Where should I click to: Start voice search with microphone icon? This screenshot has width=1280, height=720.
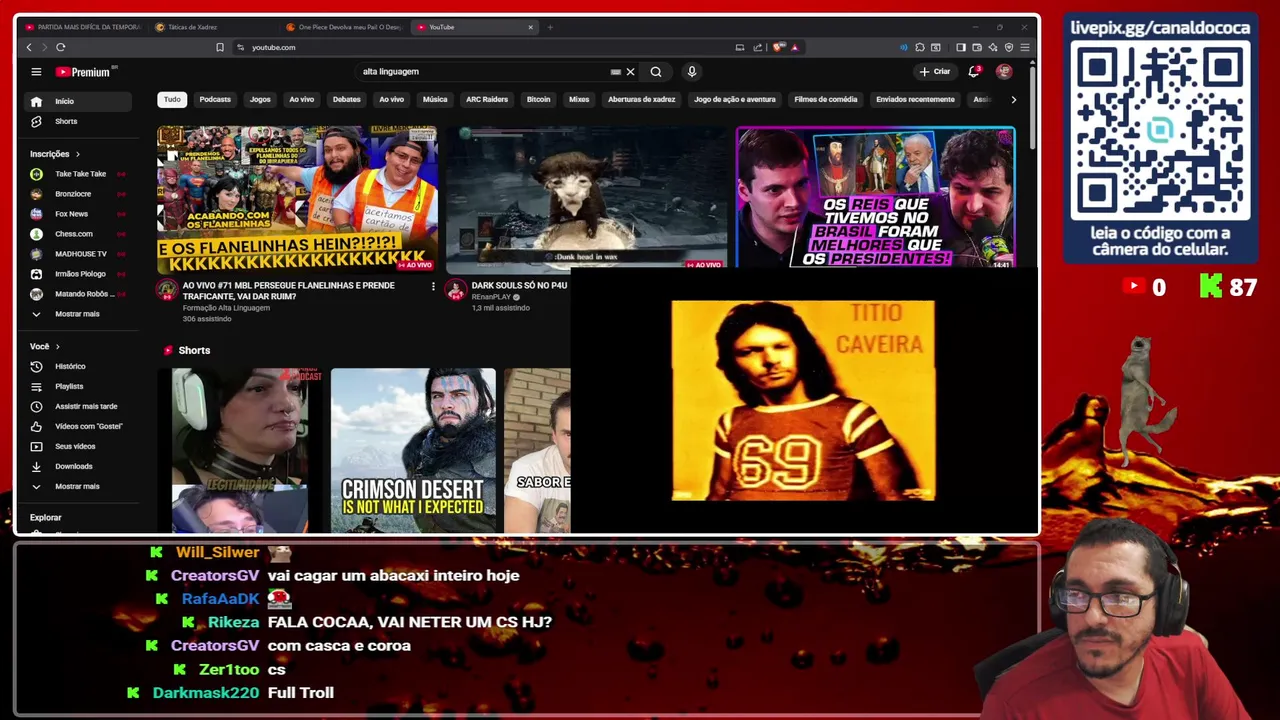click(x=691, y=72)
